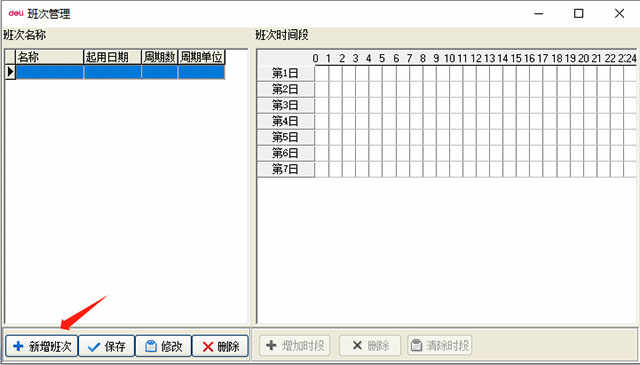The width and height of the screenshot is (640, 365).
Task: Click the 清除时段 button
Action: point(440,345)
